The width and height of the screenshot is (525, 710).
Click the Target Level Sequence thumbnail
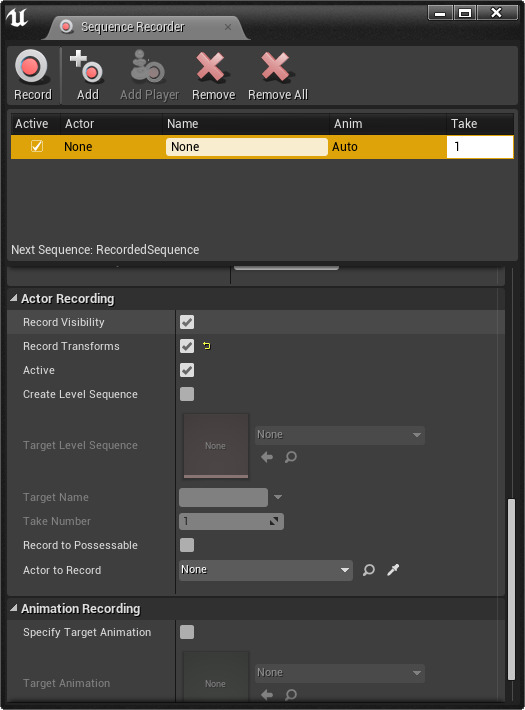point(216,446)
